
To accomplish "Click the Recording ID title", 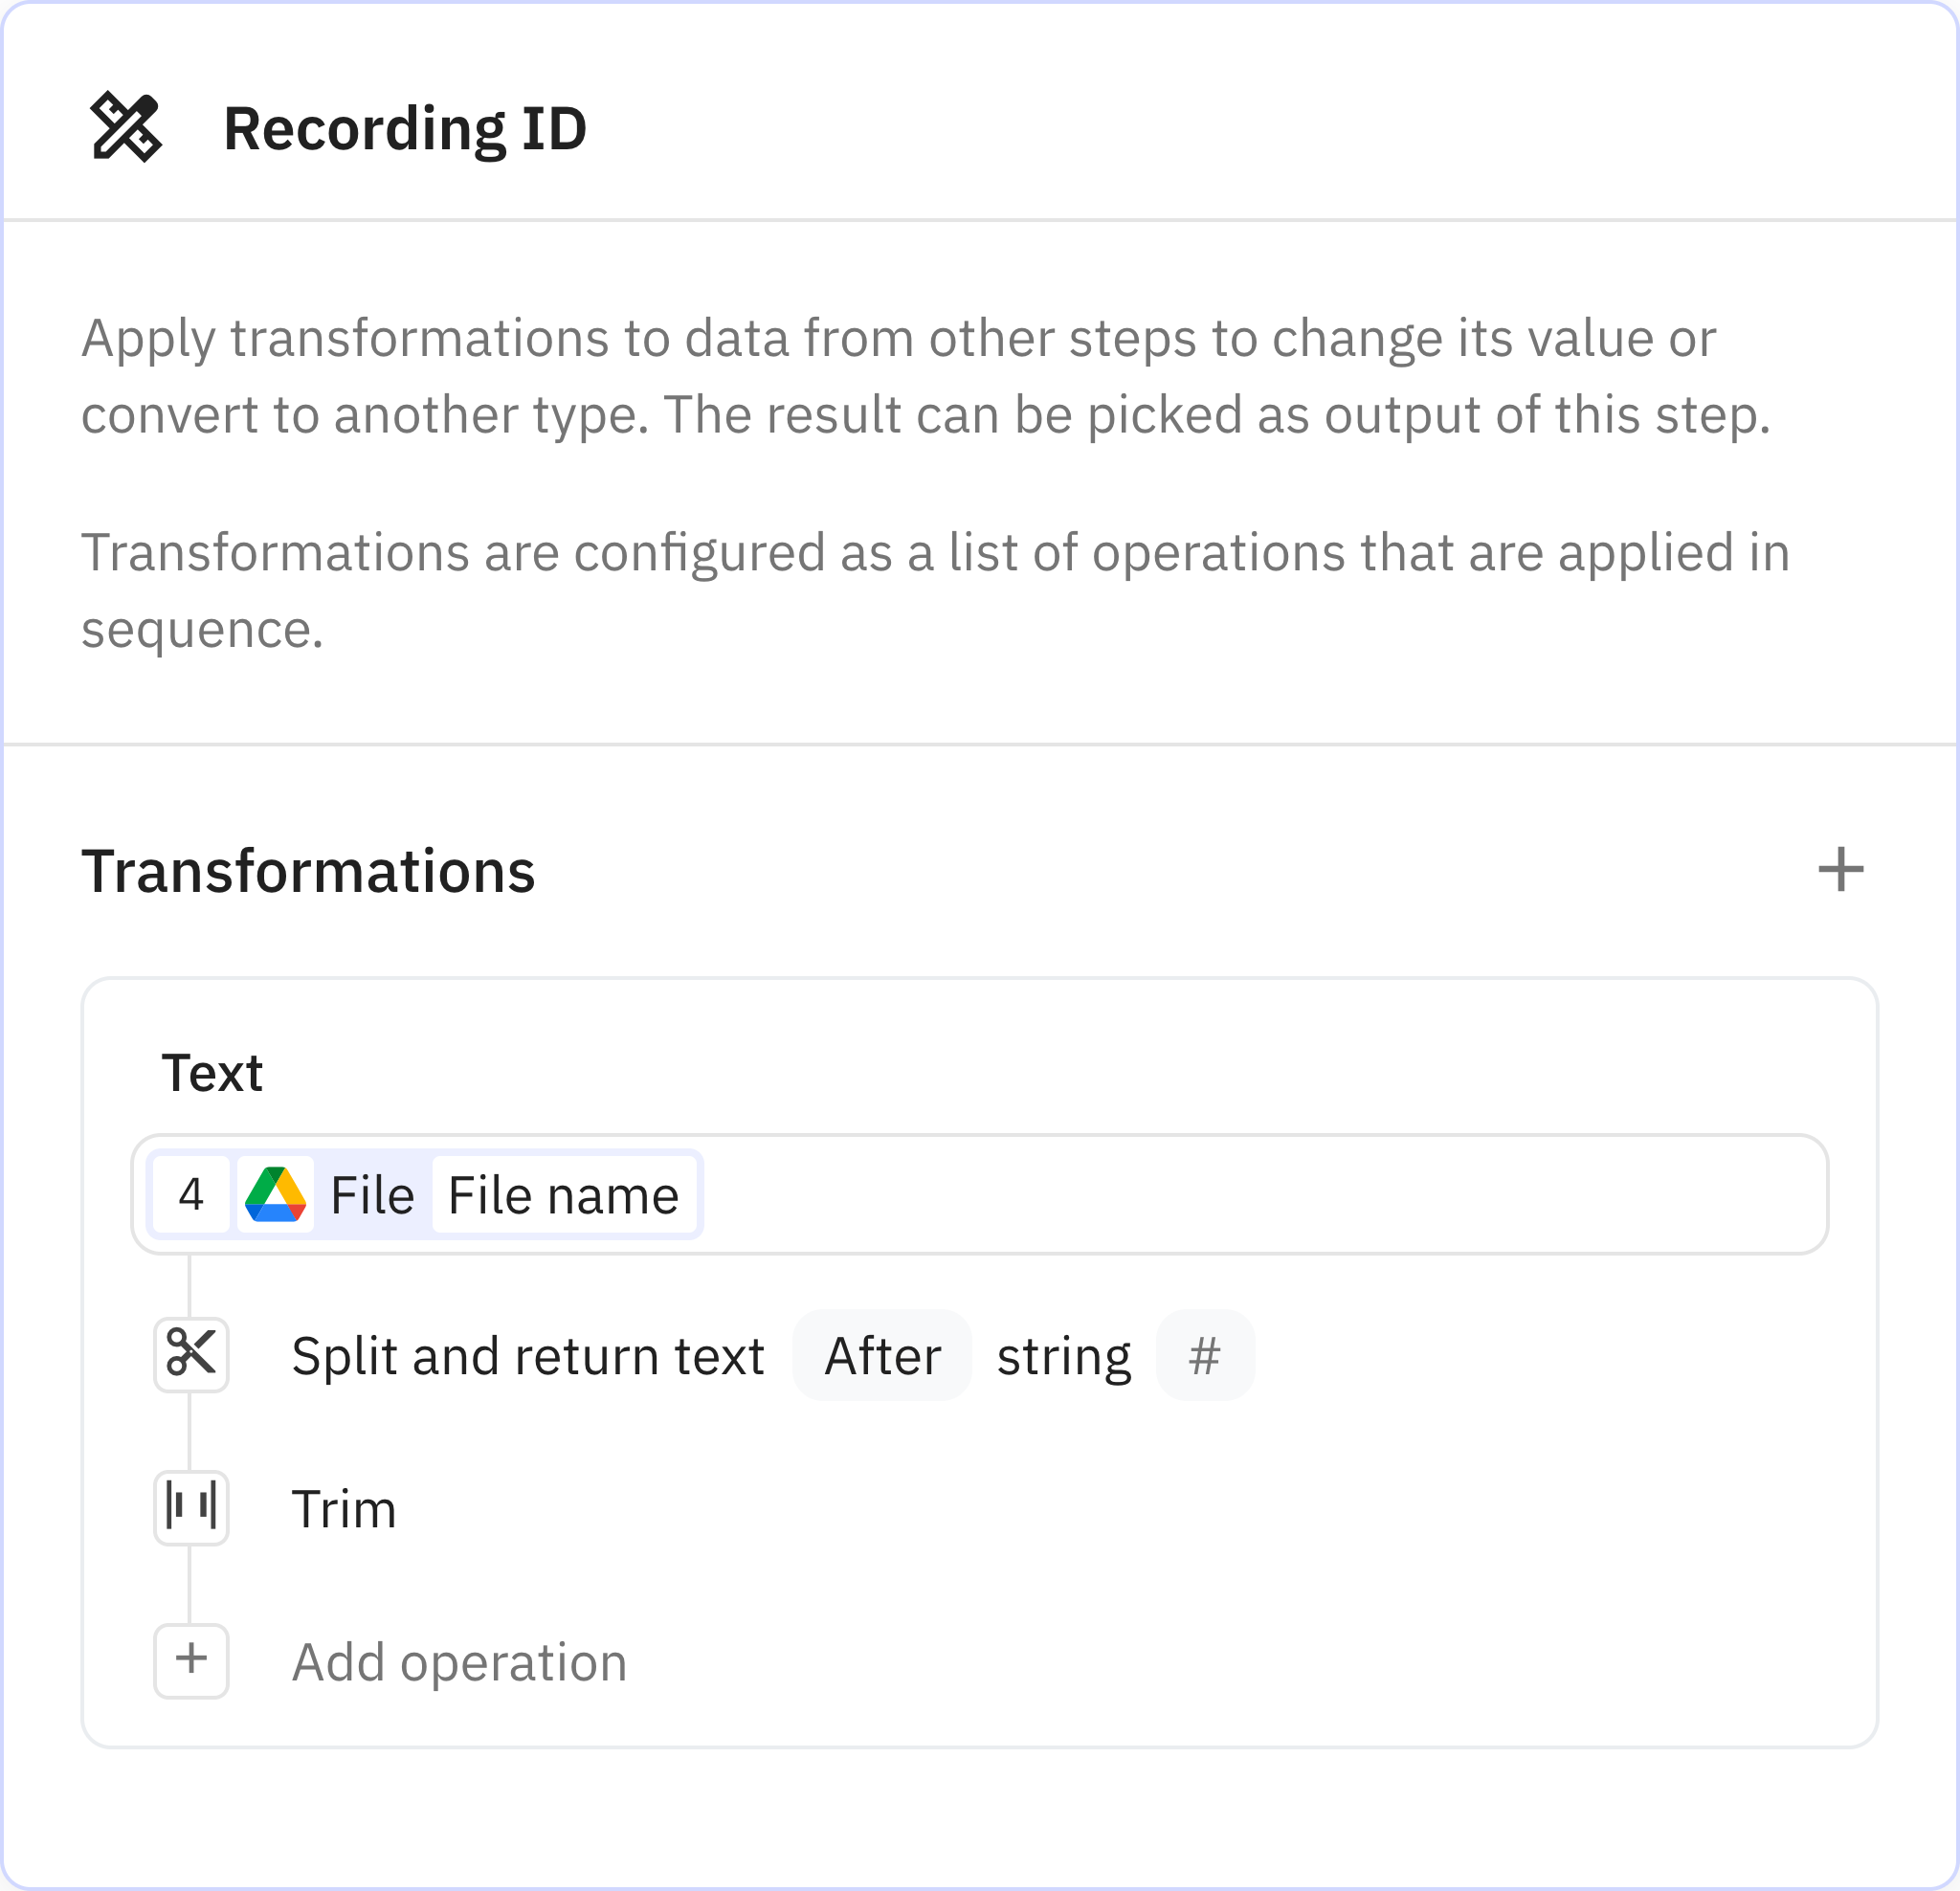I will click(404, 129).
